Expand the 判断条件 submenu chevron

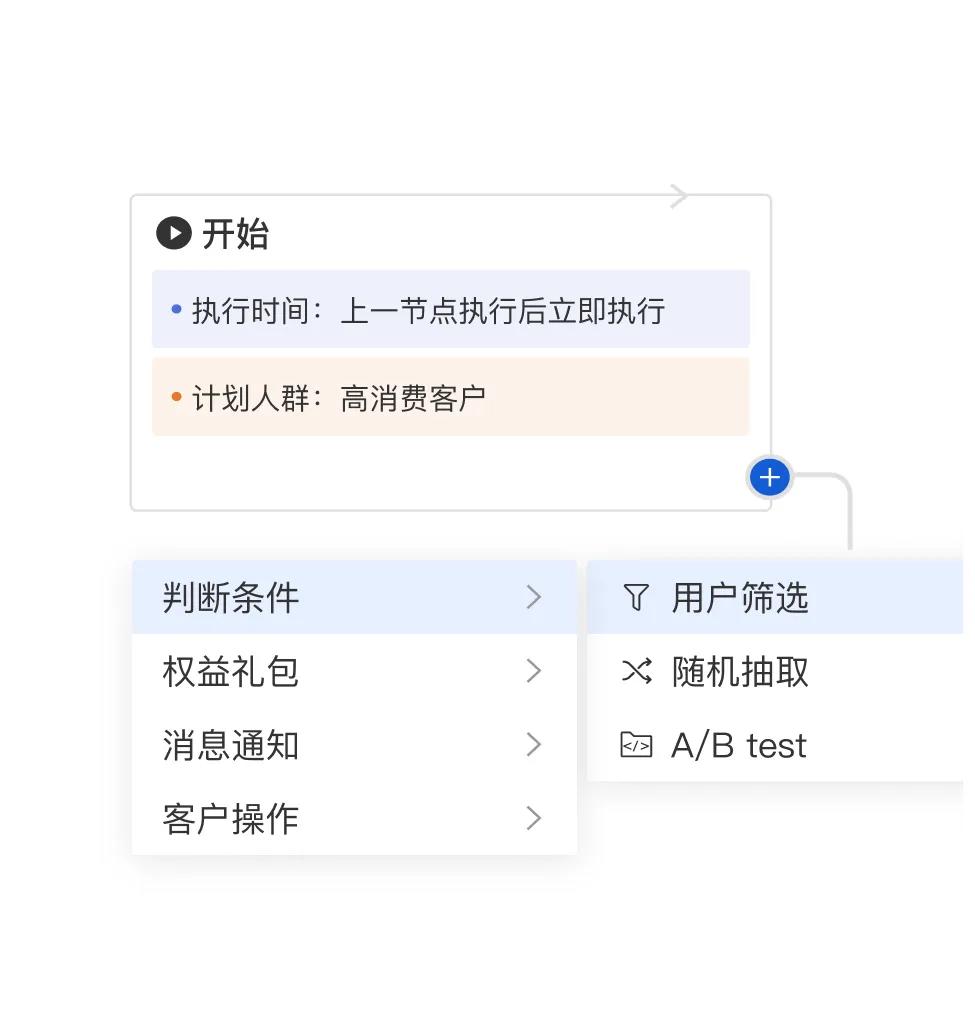coord(534,598)
